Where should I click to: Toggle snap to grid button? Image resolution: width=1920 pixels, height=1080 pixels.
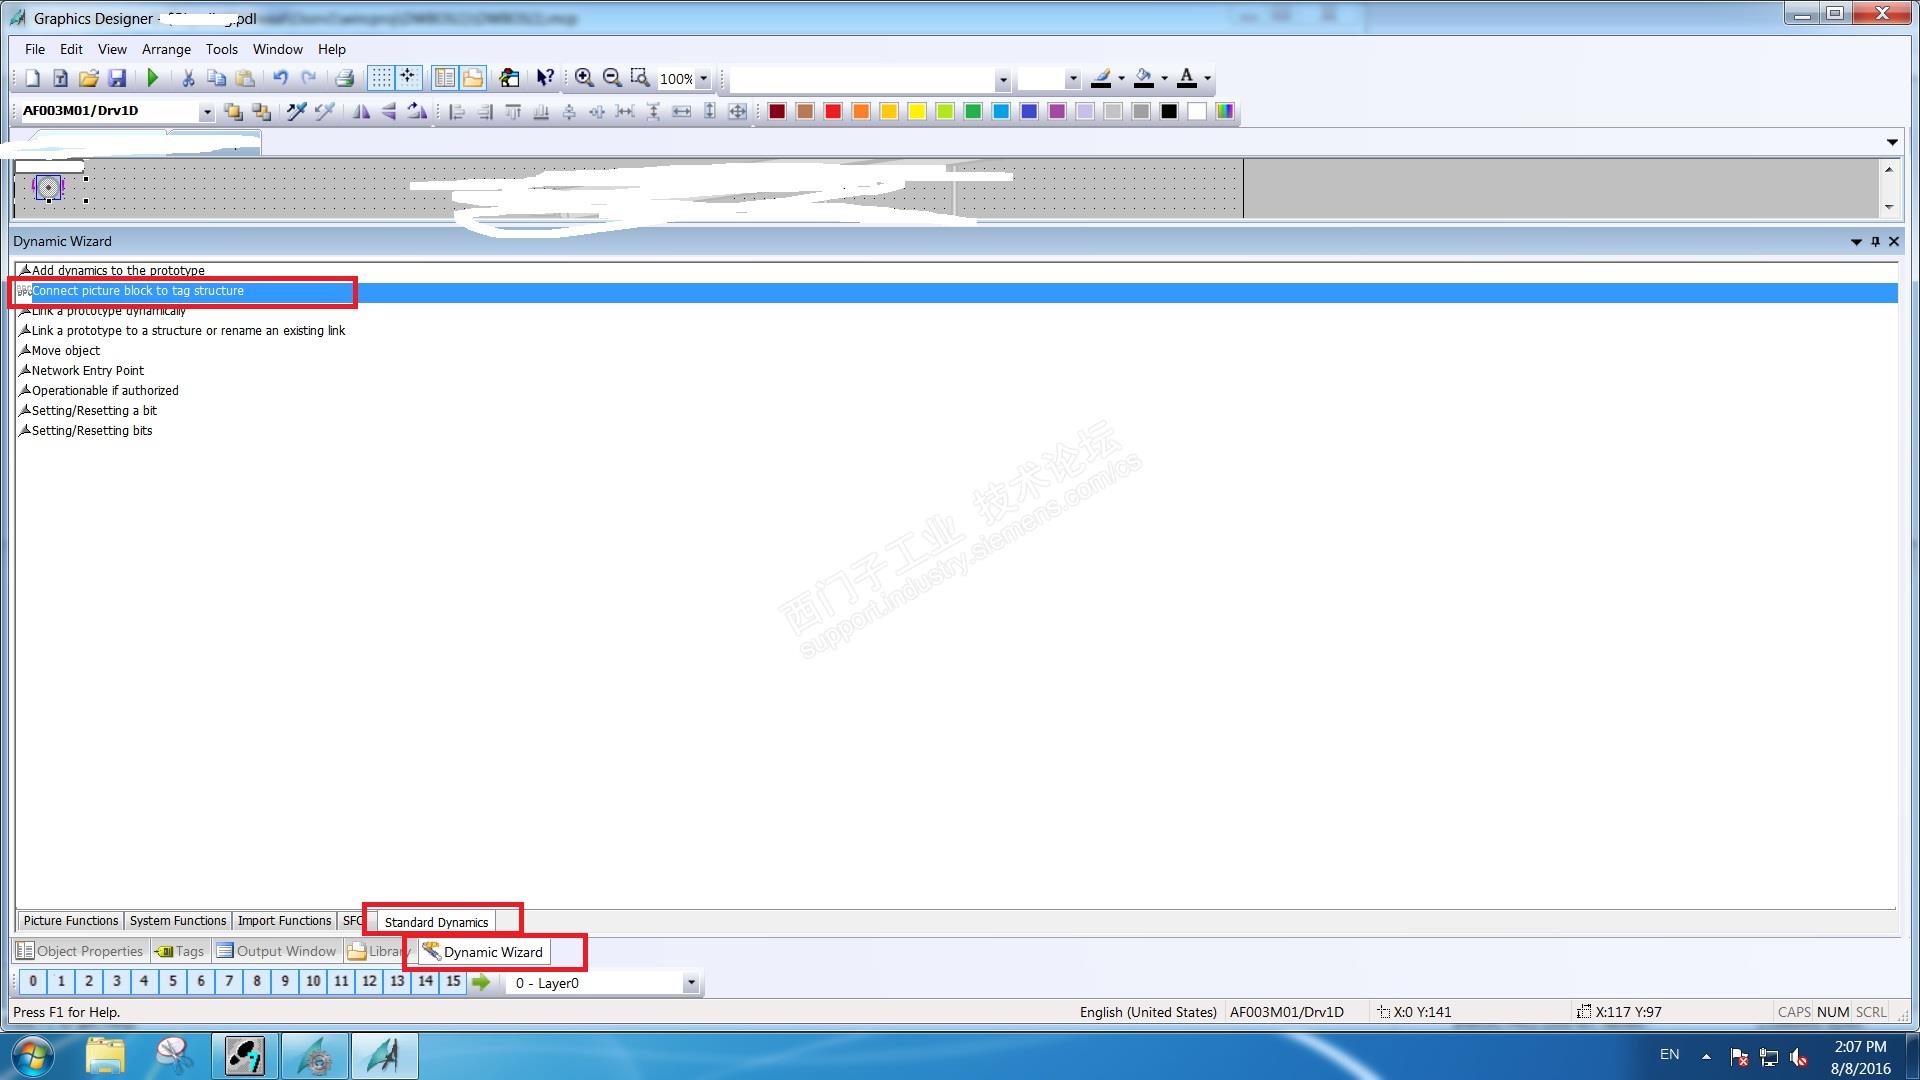tap(408, 78)
